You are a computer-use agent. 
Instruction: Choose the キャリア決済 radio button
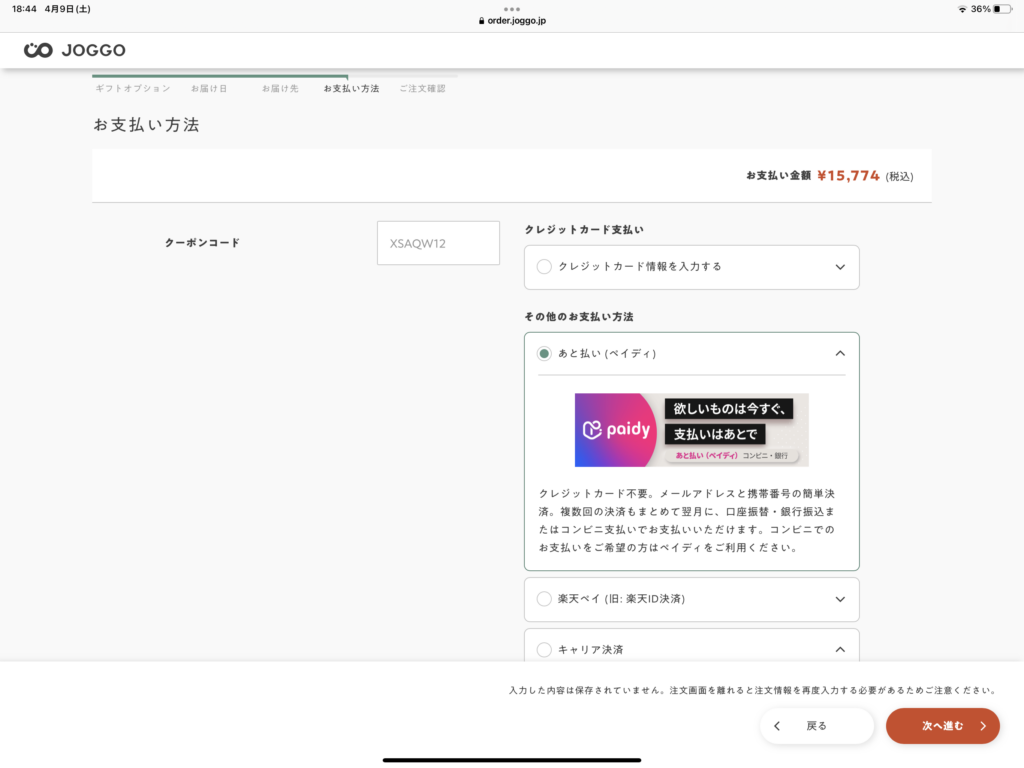544,650
